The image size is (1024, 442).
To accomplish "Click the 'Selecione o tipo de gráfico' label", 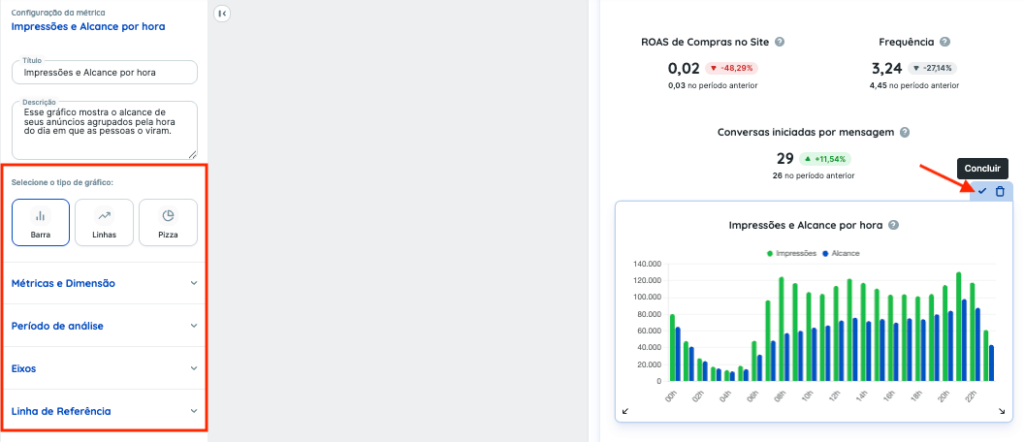I will 63,182.
